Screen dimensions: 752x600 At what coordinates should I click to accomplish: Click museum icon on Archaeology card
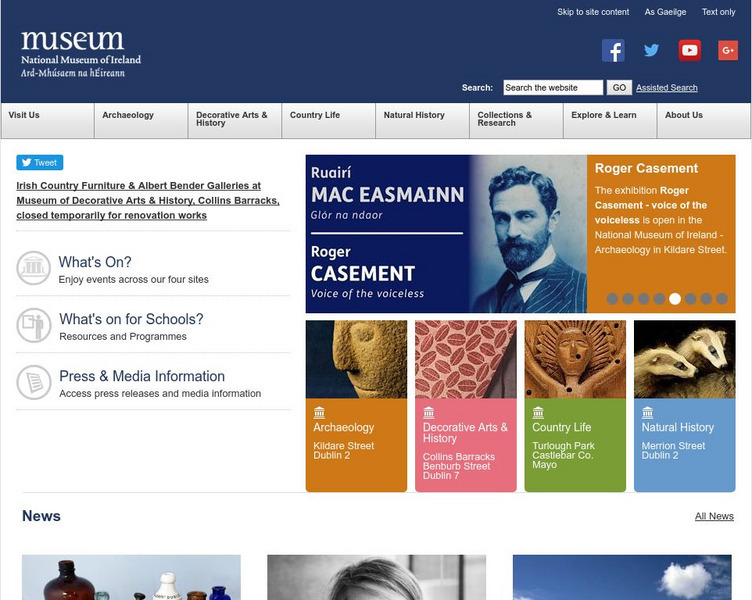pos(319,412)
